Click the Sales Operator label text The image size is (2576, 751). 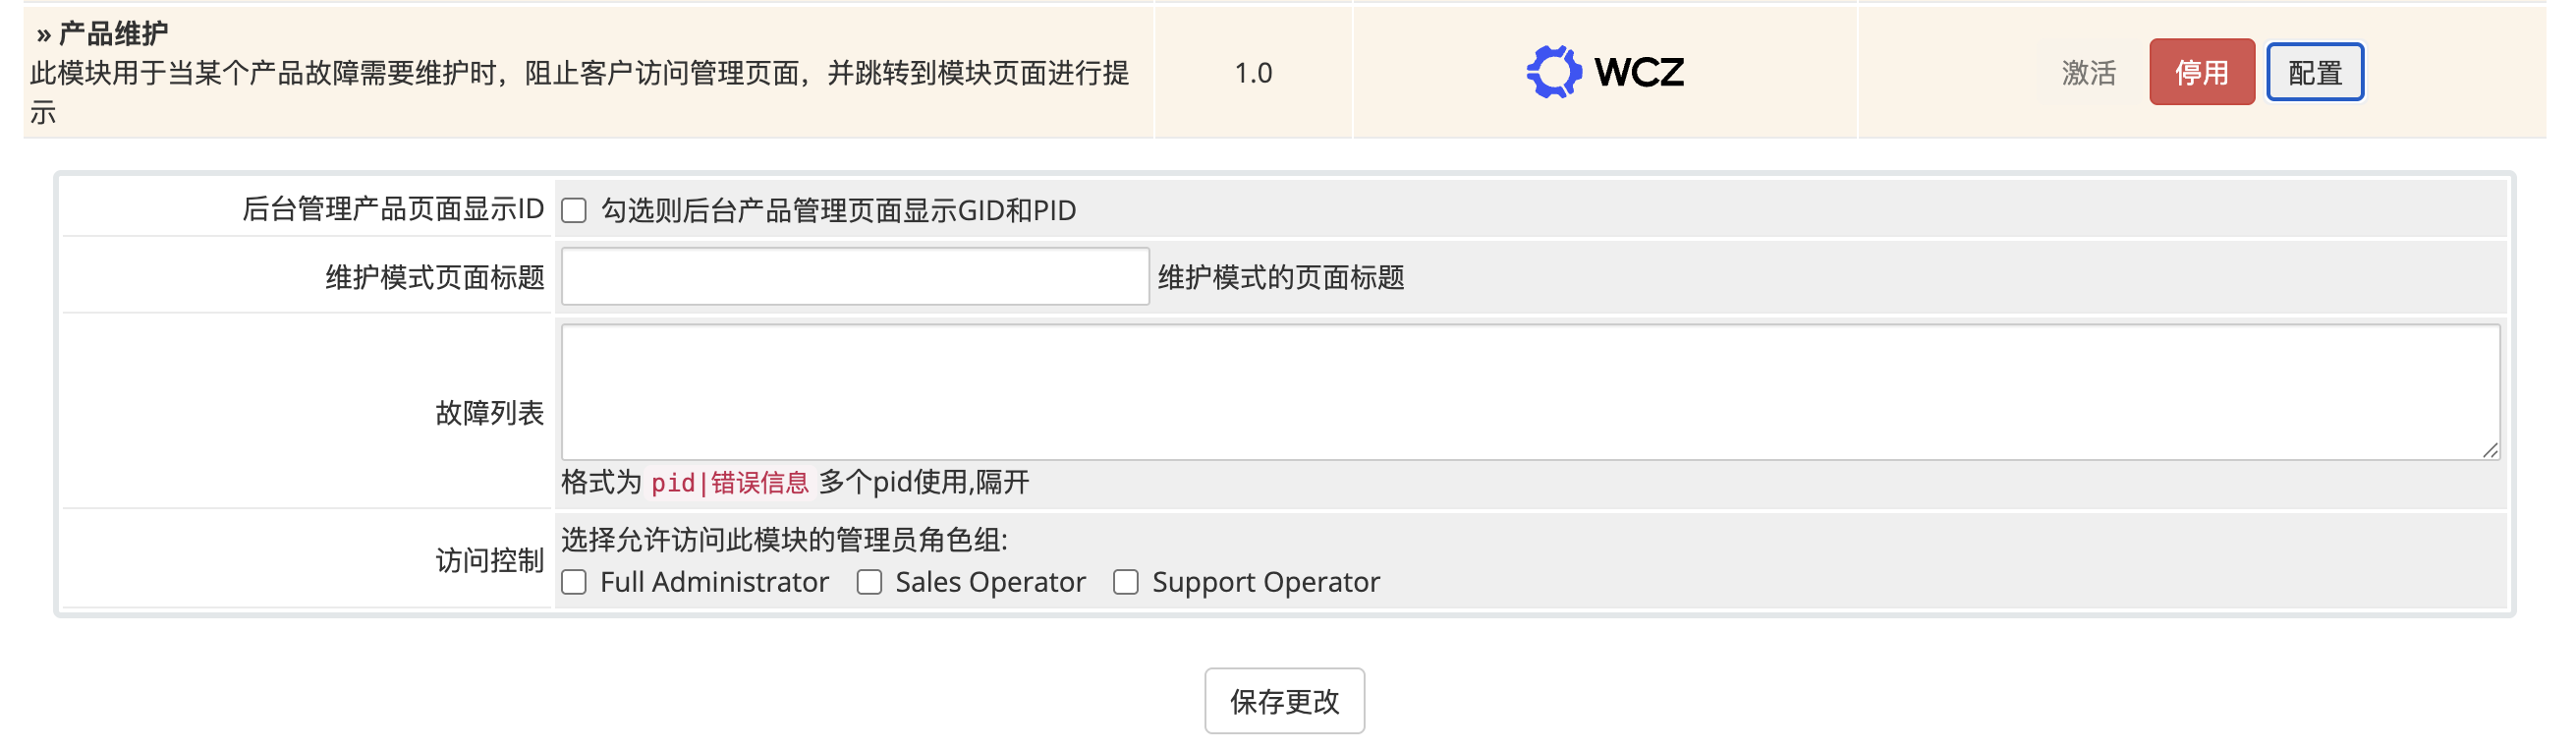(x=990, y=582)
